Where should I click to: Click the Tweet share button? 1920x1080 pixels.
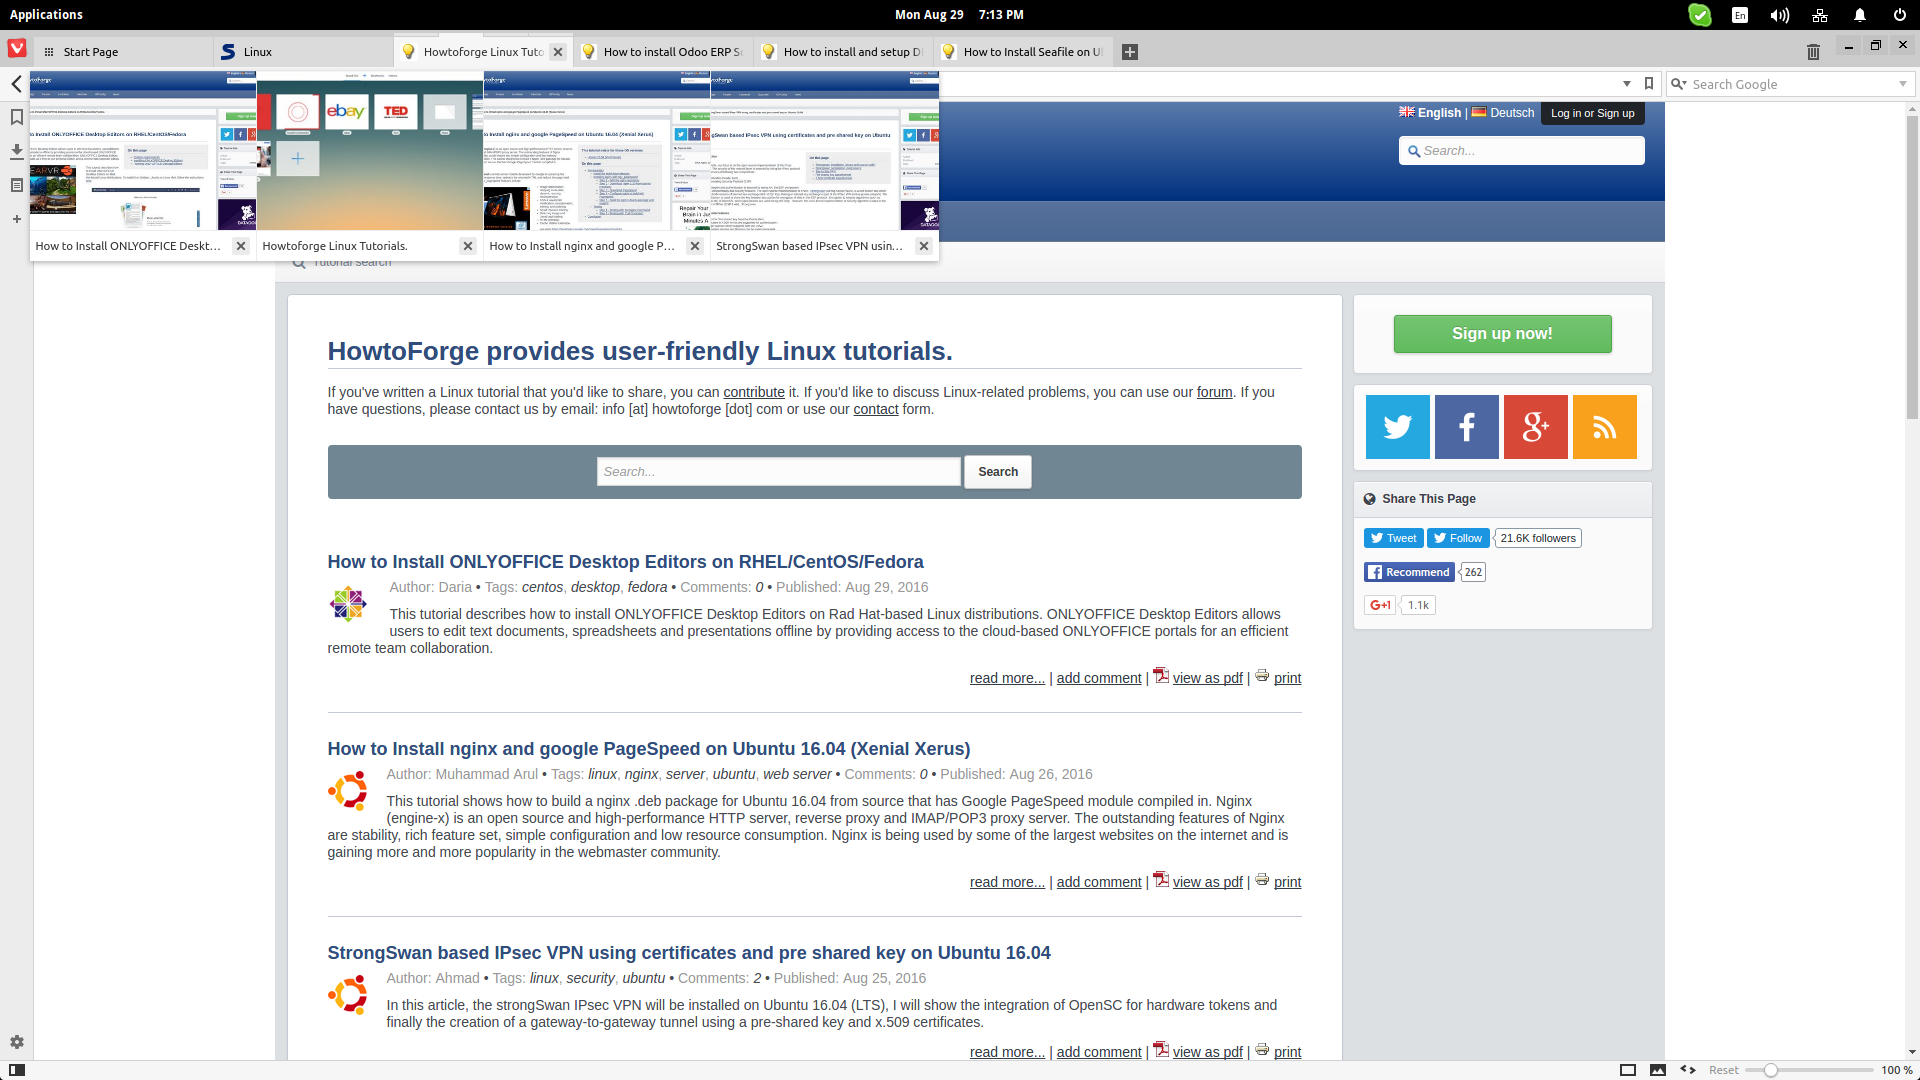coord(1394,538)
